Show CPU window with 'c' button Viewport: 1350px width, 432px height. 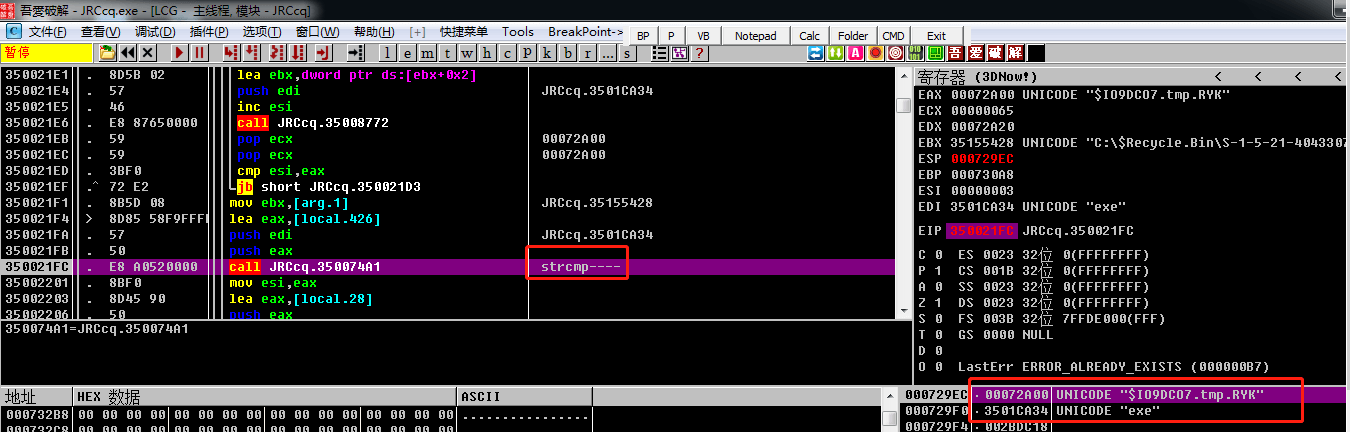(x=507, y=53)
